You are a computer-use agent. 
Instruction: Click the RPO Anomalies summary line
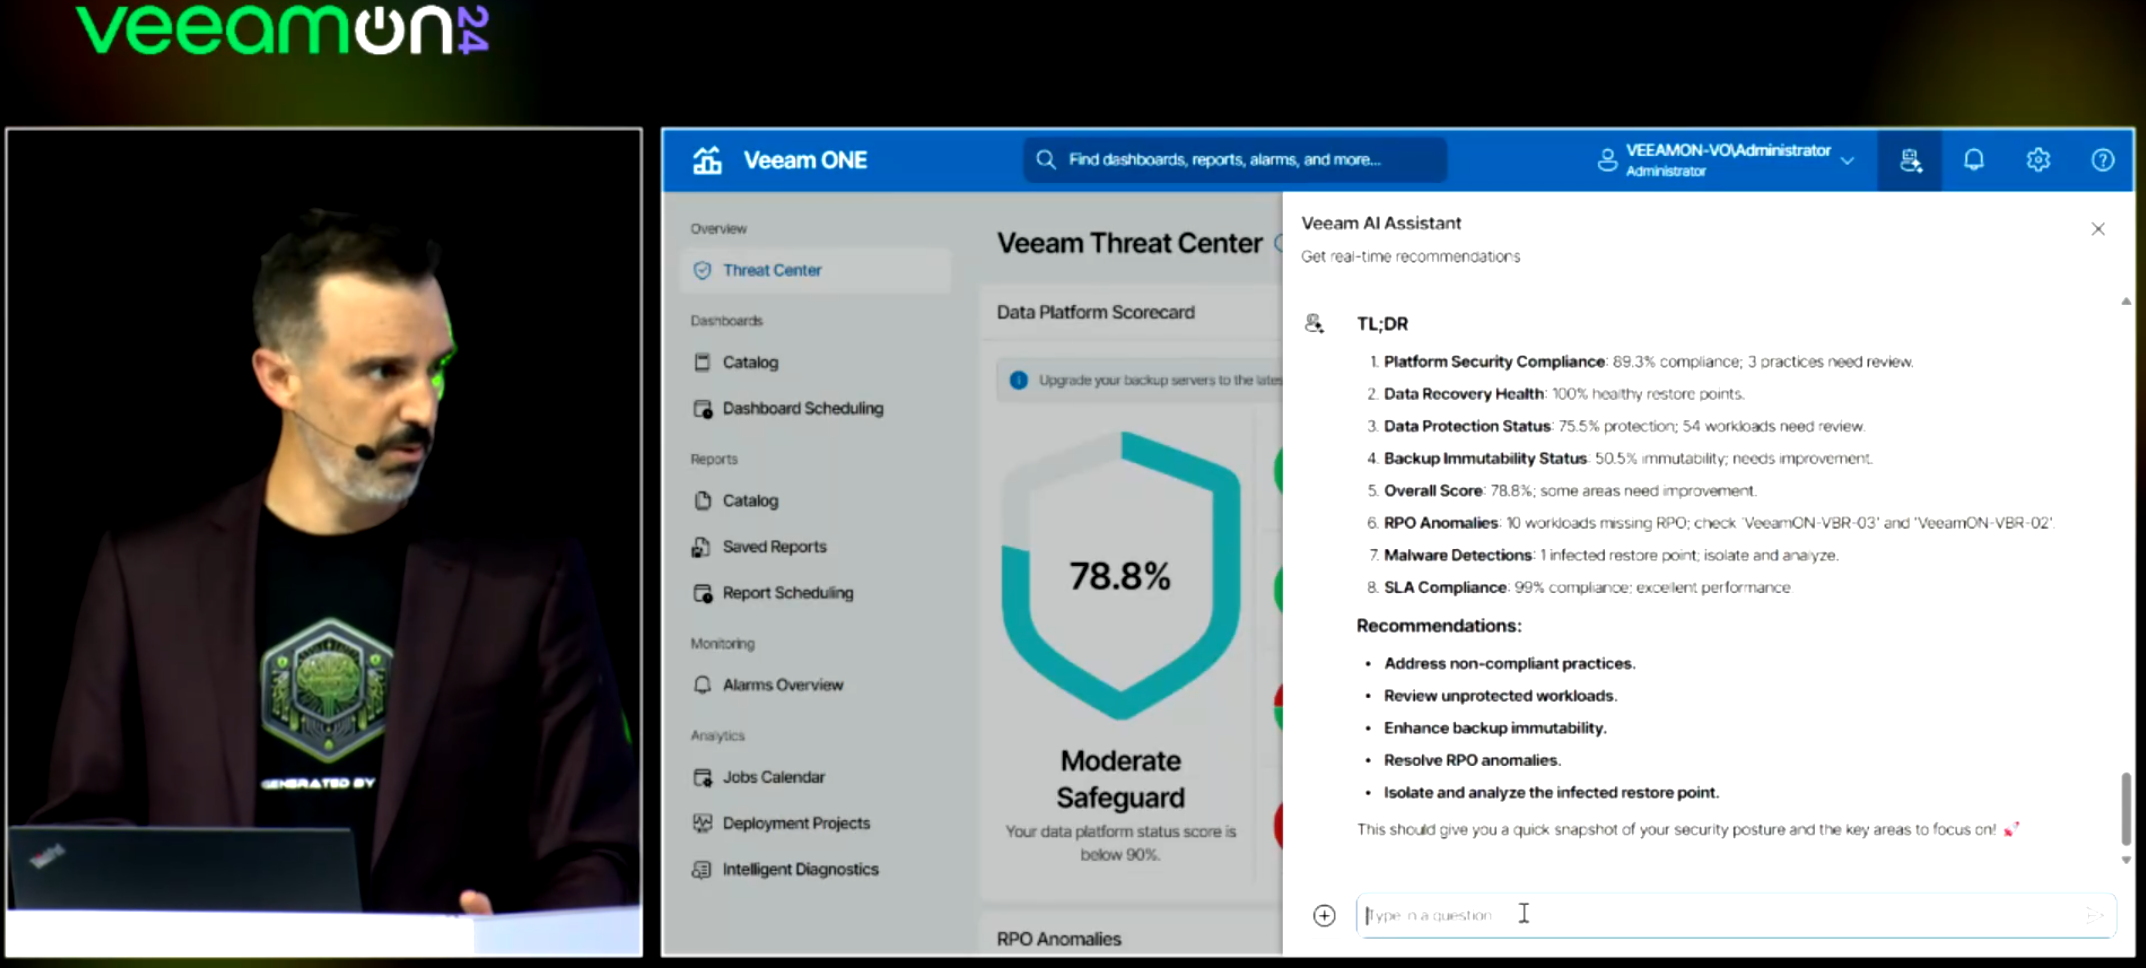click(x=1718, y=522)
